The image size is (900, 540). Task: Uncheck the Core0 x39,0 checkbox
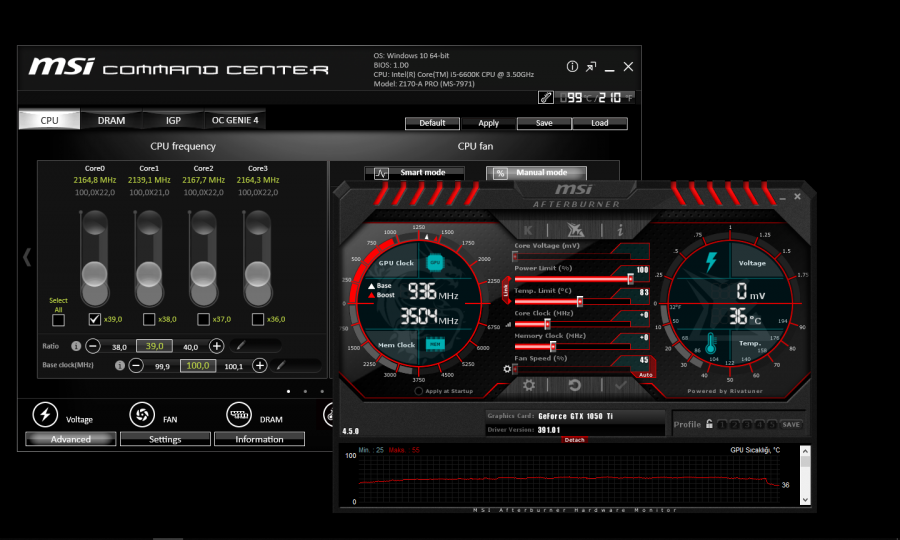[x=95, y=319]
